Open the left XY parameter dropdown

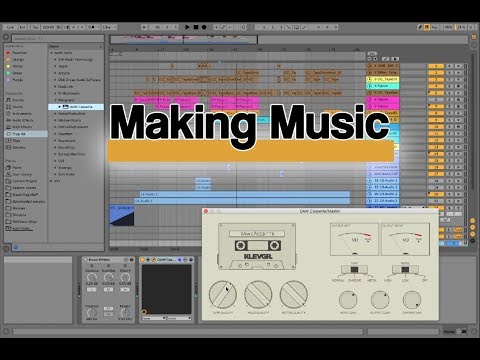(153, 318)
